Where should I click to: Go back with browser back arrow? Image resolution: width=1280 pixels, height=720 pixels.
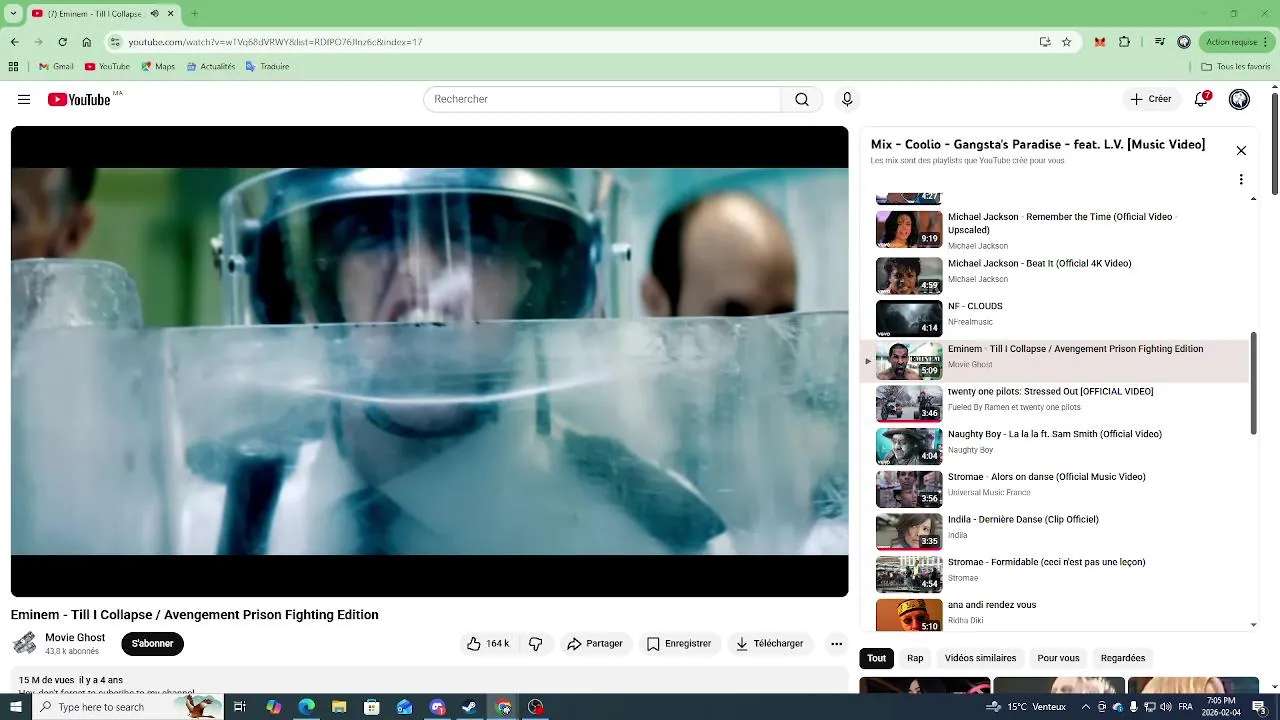tap(14, 42)
